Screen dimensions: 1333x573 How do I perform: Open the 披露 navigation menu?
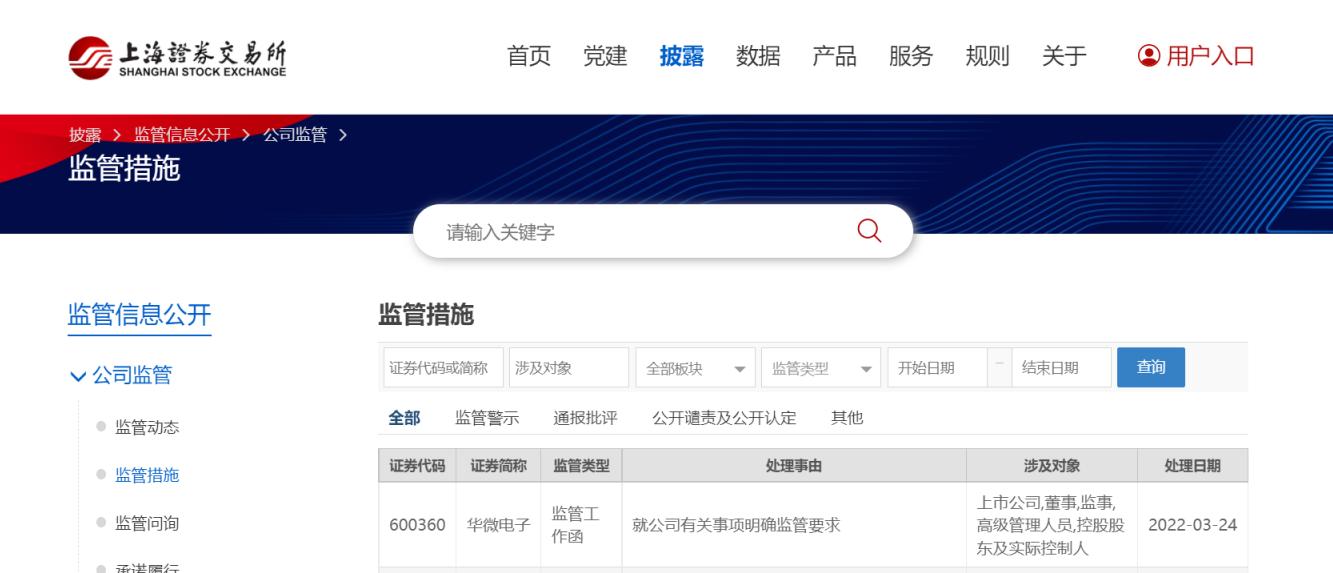click(x=682, y=57)
